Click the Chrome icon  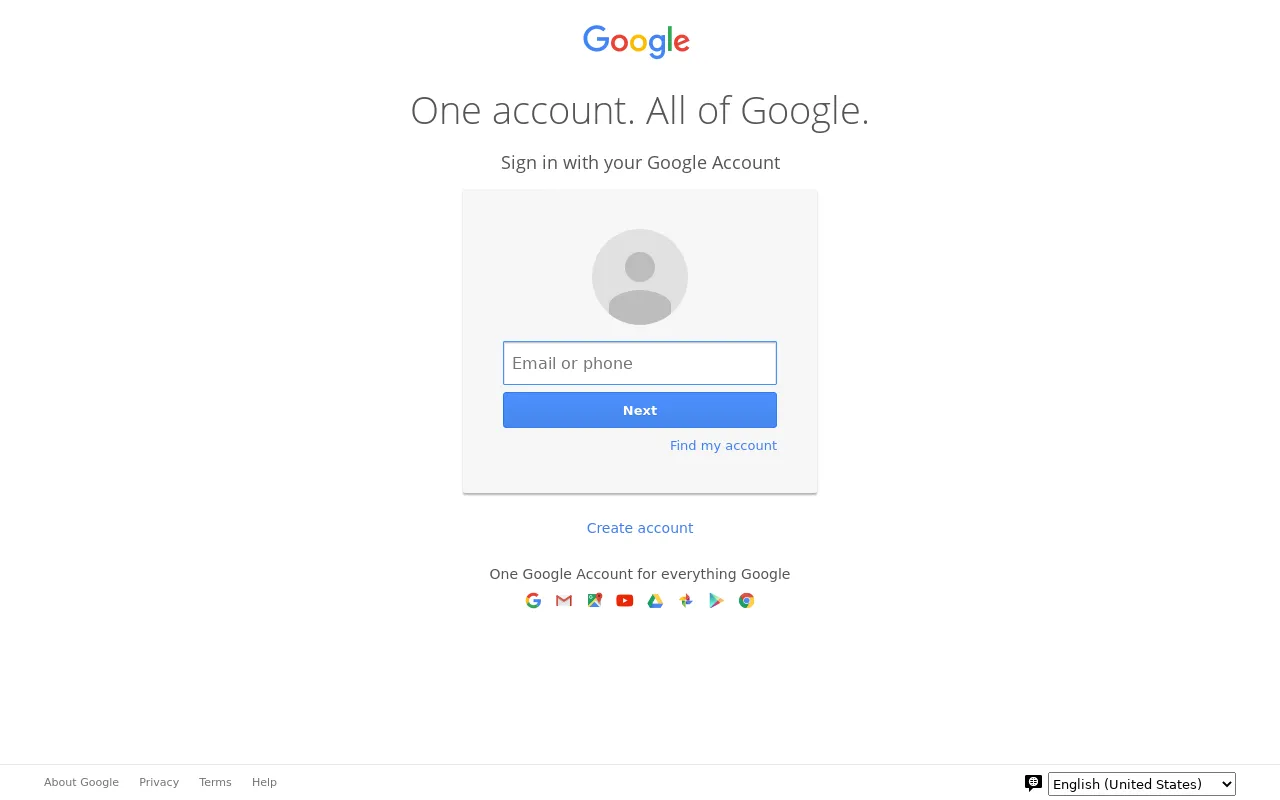(746, 600)
